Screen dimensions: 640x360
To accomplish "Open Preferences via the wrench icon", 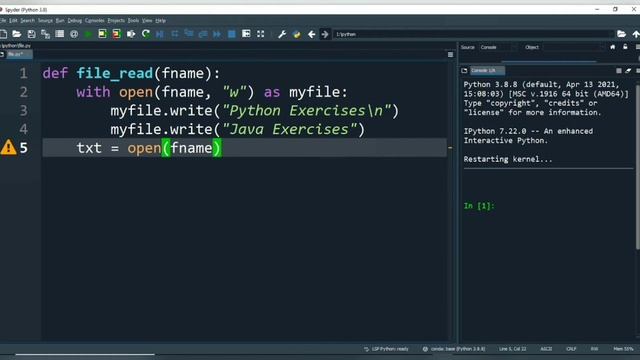I will point(282,34).
